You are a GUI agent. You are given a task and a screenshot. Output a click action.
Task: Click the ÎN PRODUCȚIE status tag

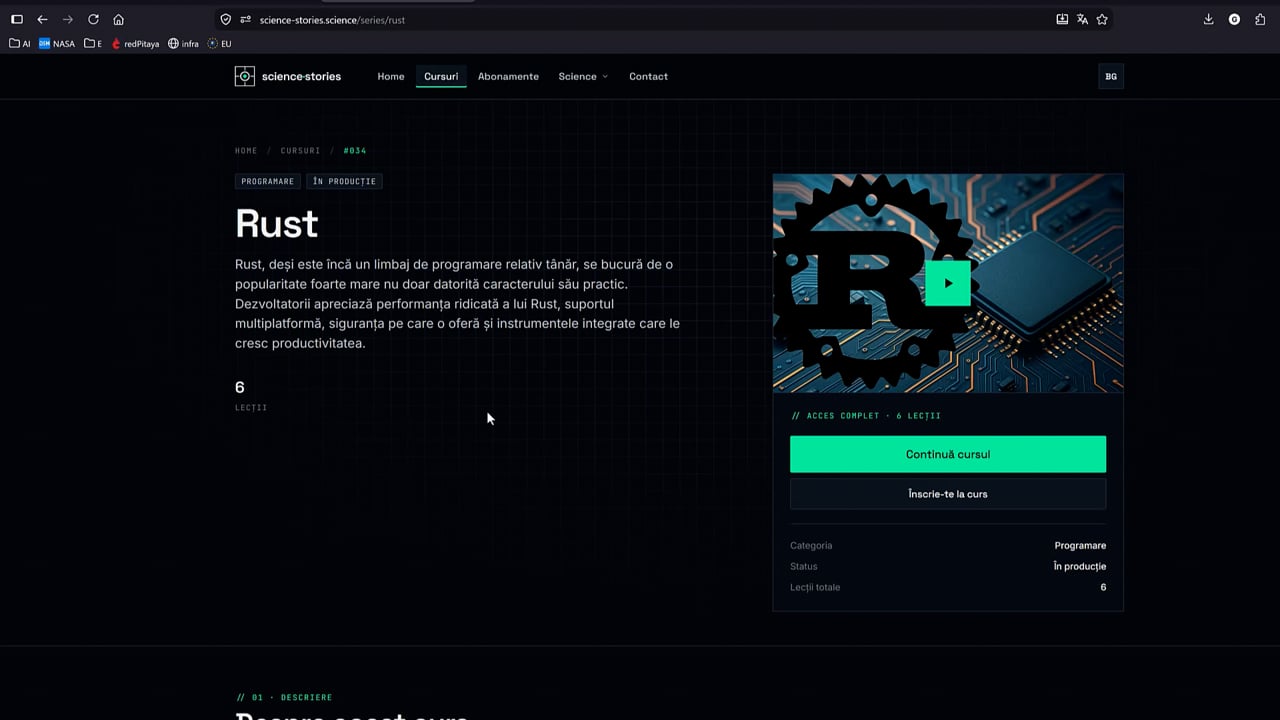(344, 181)
